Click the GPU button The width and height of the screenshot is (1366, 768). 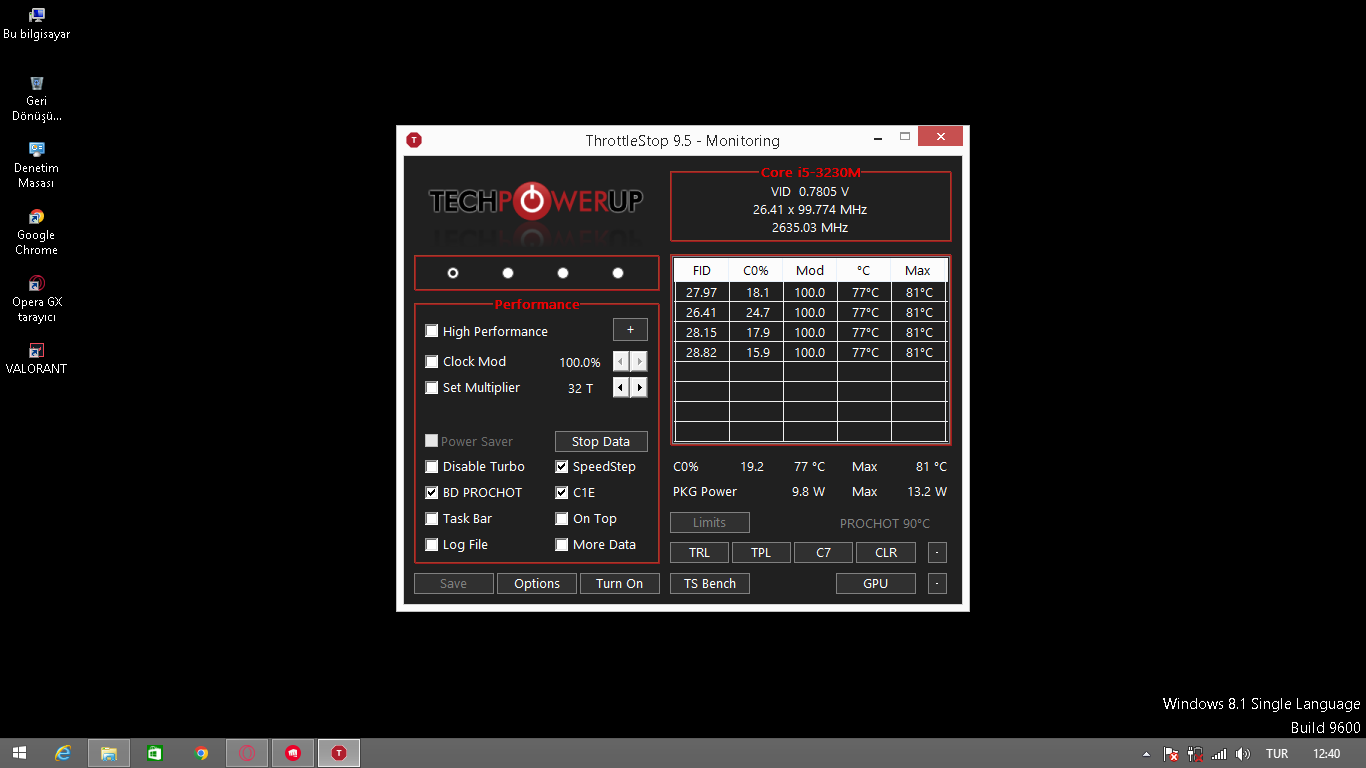(876, 583)
